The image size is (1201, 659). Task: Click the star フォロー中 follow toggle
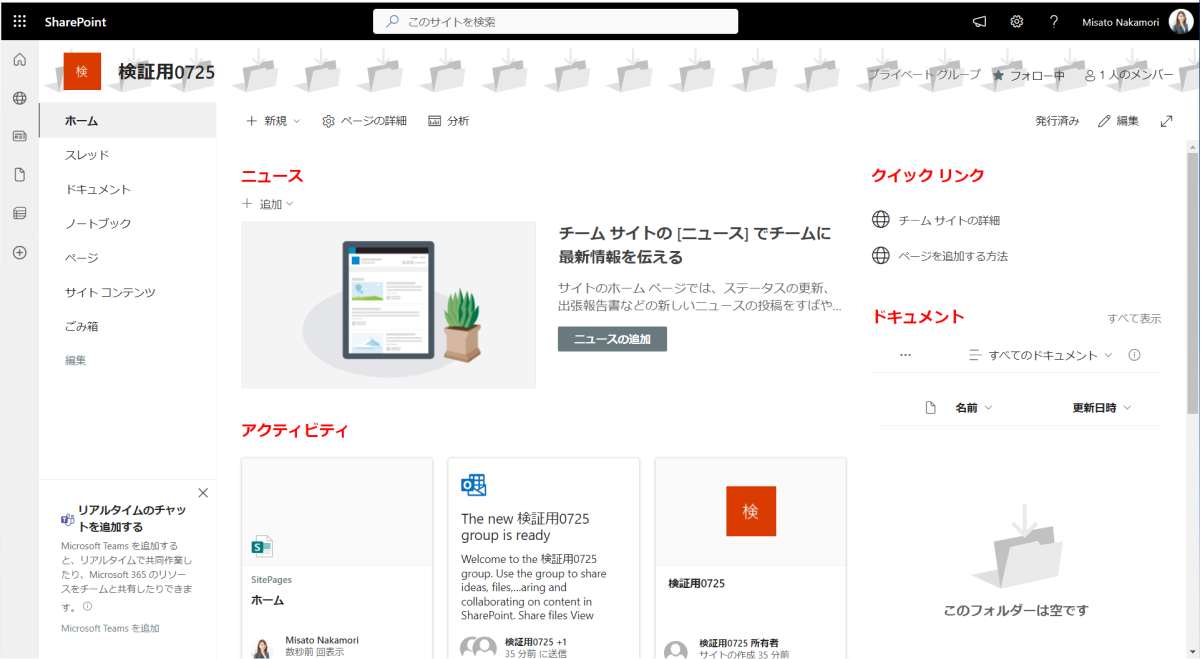[1028, 75]
